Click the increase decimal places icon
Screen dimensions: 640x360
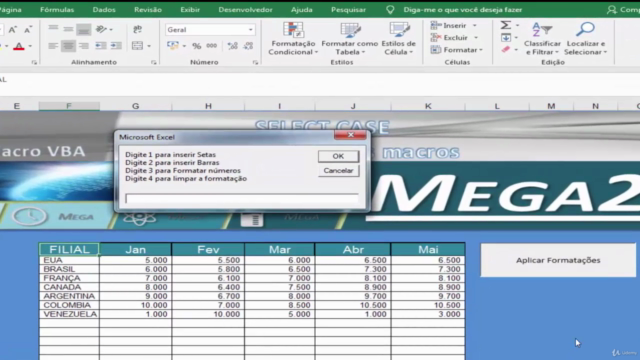(233, 46)
